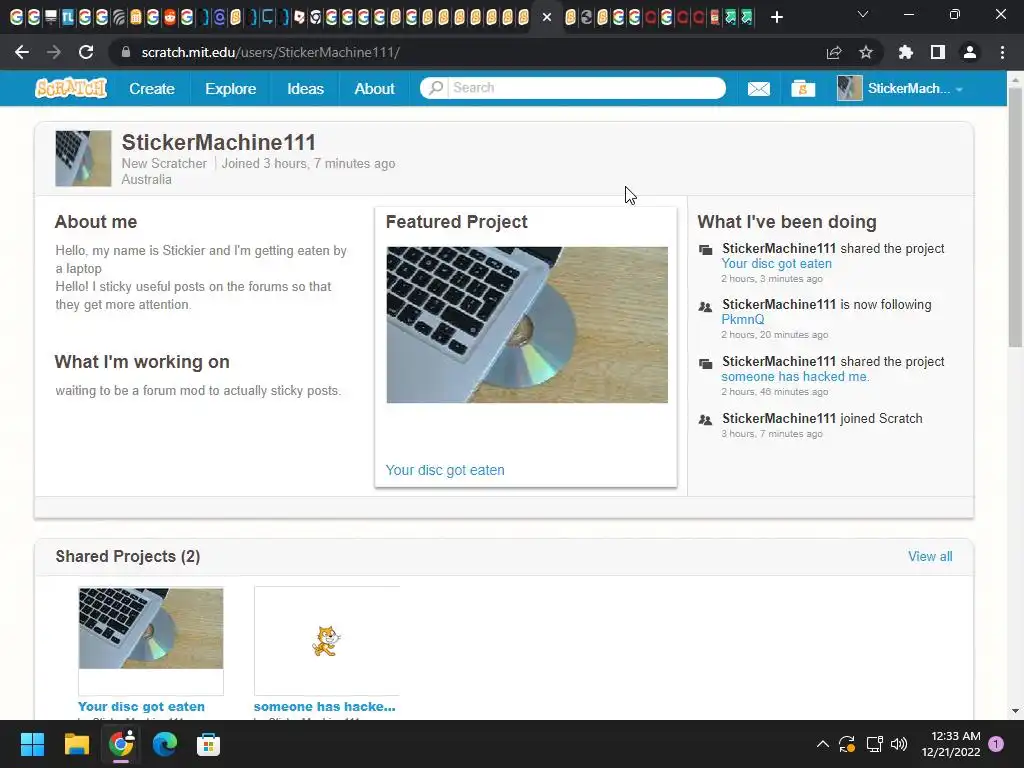Bookmark this page with star icon

(x=866, y=52)
